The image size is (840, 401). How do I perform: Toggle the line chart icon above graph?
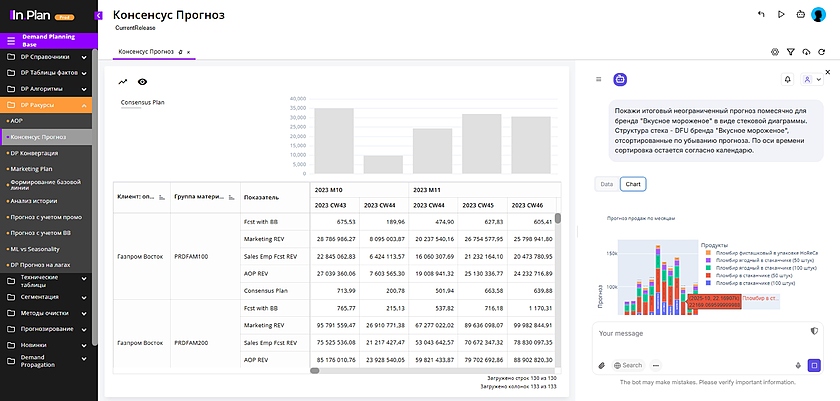click(x=123, y=82)
